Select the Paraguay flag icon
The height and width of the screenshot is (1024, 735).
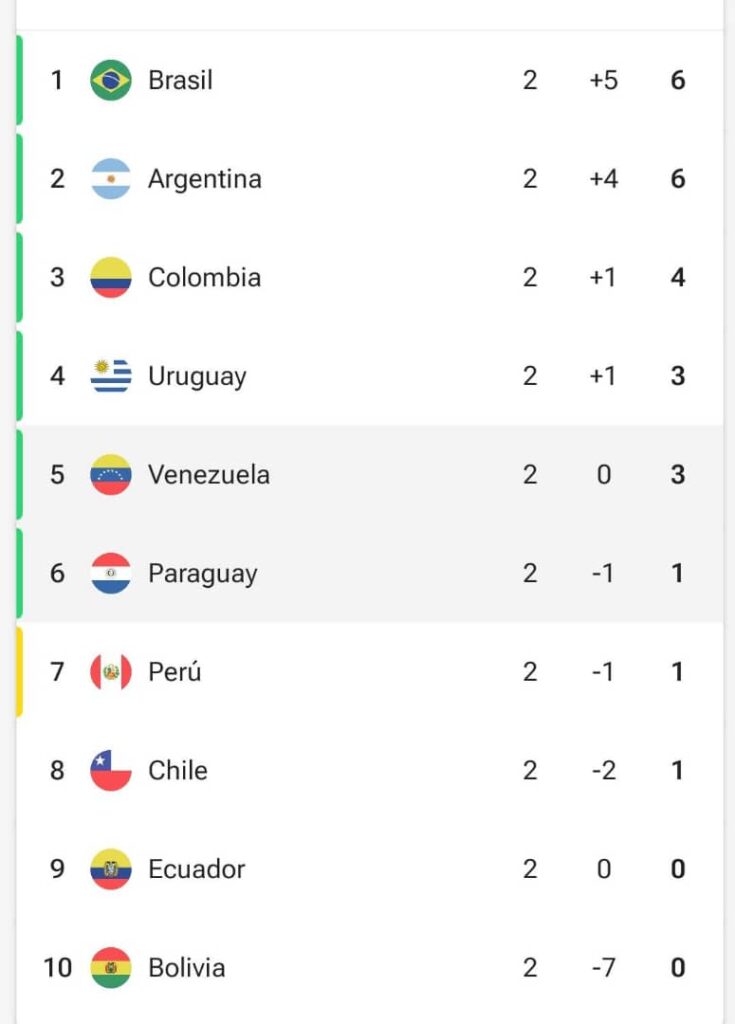tap(110, 573)
